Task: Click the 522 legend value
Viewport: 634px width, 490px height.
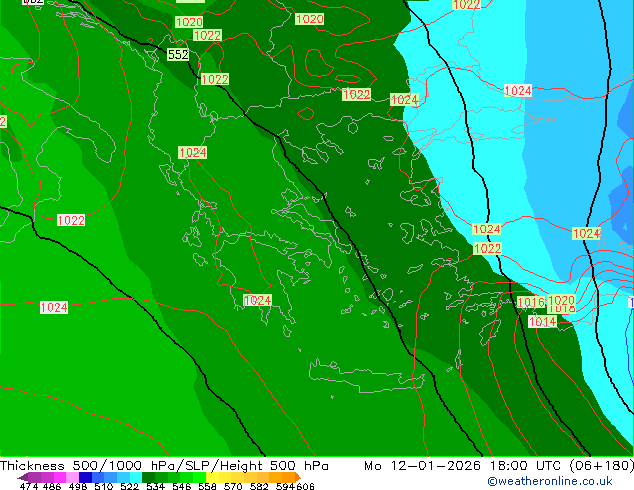Action: pos(129,486)
